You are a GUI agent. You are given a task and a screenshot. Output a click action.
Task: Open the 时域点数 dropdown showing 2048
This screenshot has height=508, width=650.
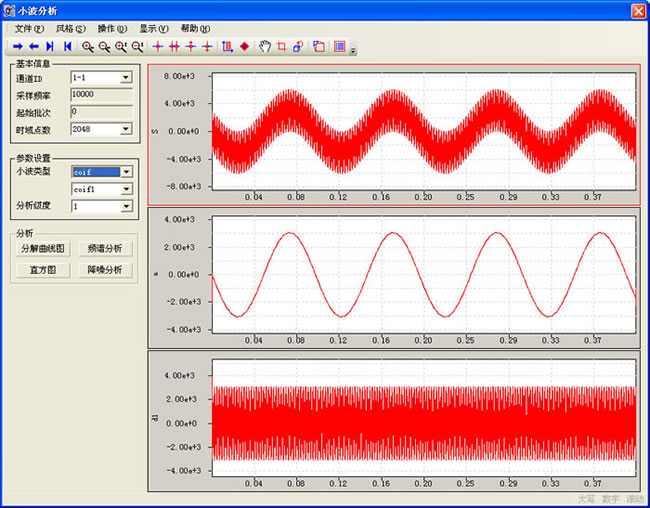coord(126,129)
